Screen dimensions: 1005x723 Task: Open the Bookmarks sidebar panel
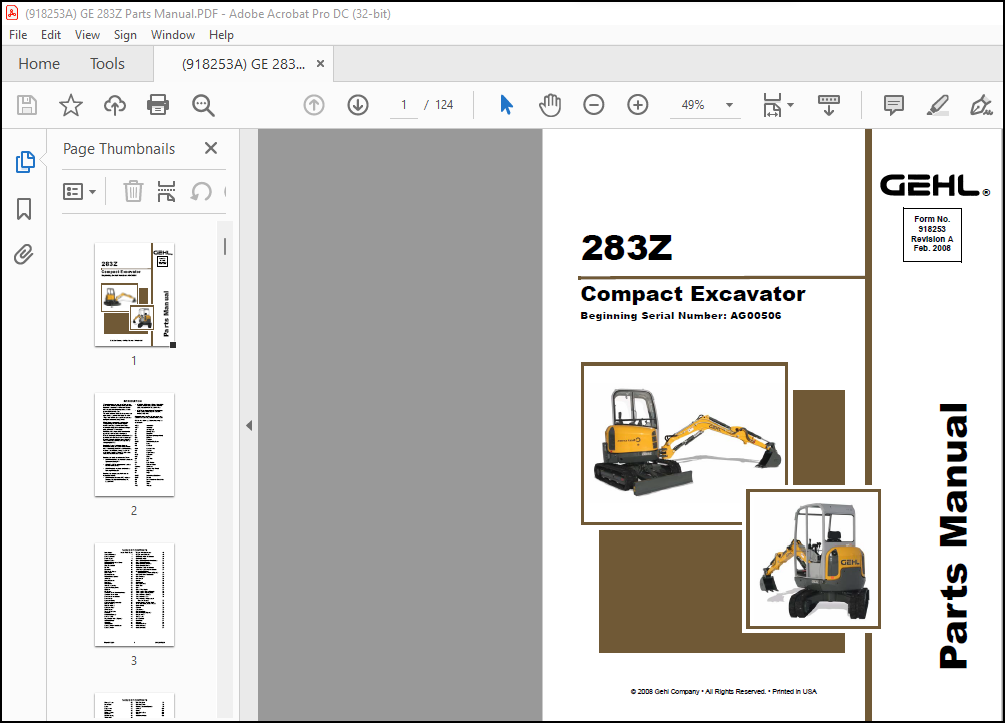[24, 209]
